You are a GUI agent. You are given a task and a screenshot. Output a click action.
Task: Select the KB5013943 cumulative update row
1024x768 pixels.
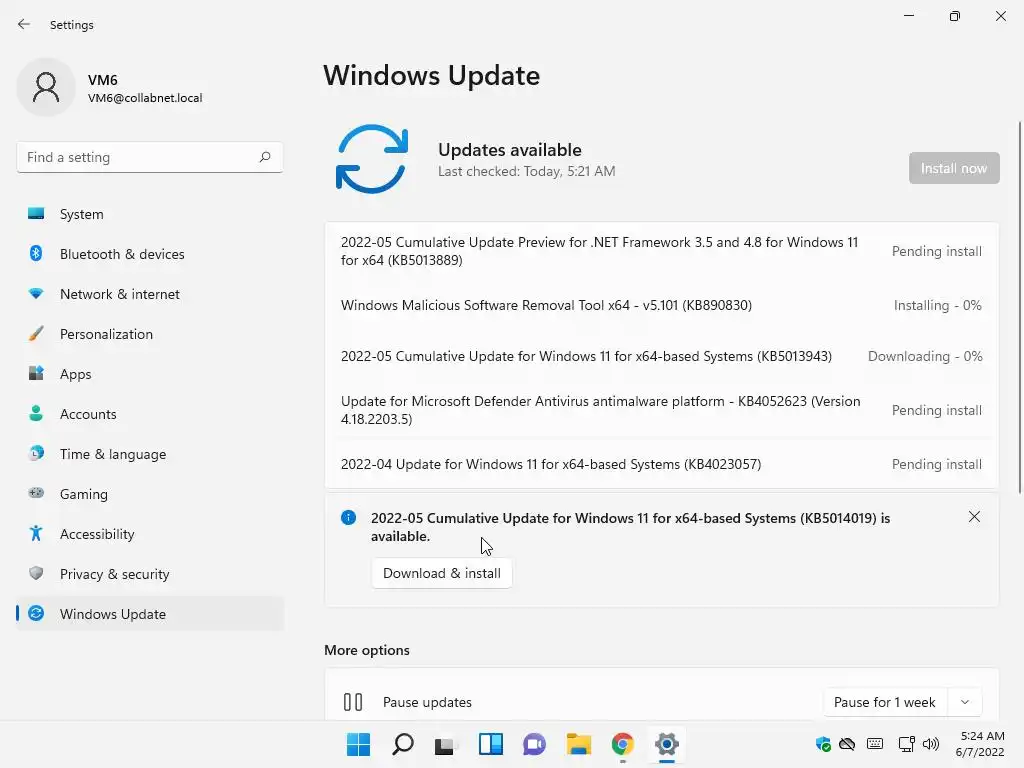[x=662, y=357]
